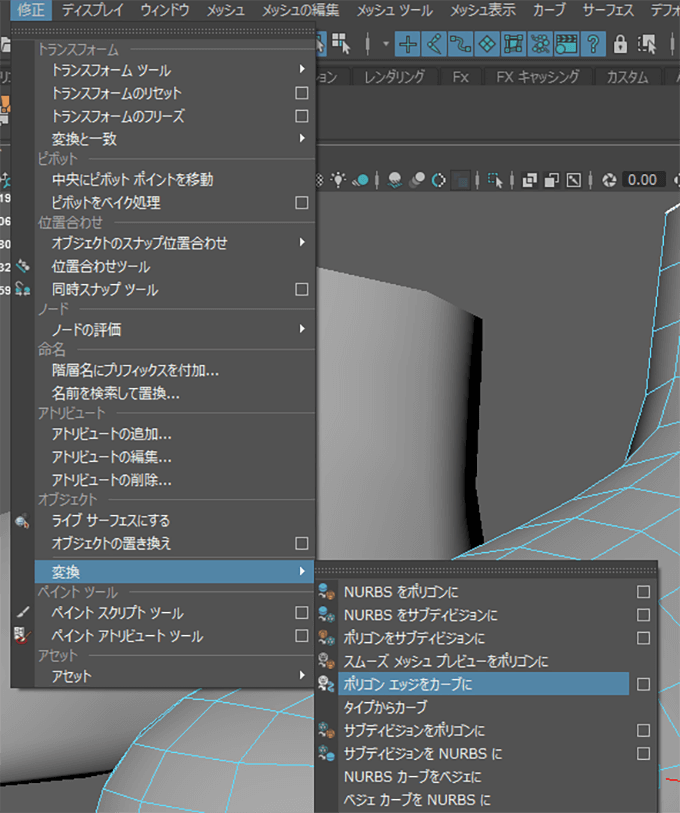680x813 pixels.
Task: Open option box for ポリゴンをサブディビジョンに
Action: 643,638
